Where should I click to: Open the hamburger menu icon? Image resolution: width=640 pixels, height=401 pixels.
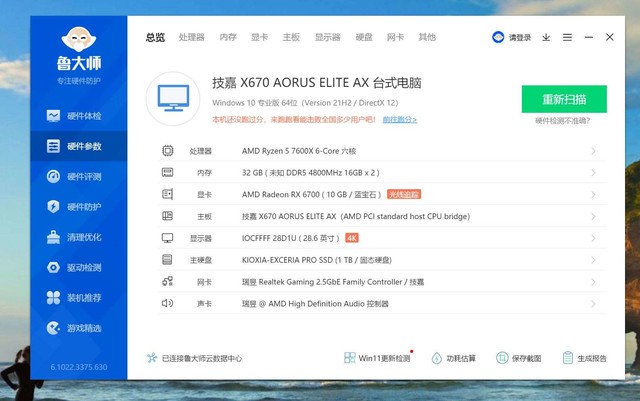567,37
